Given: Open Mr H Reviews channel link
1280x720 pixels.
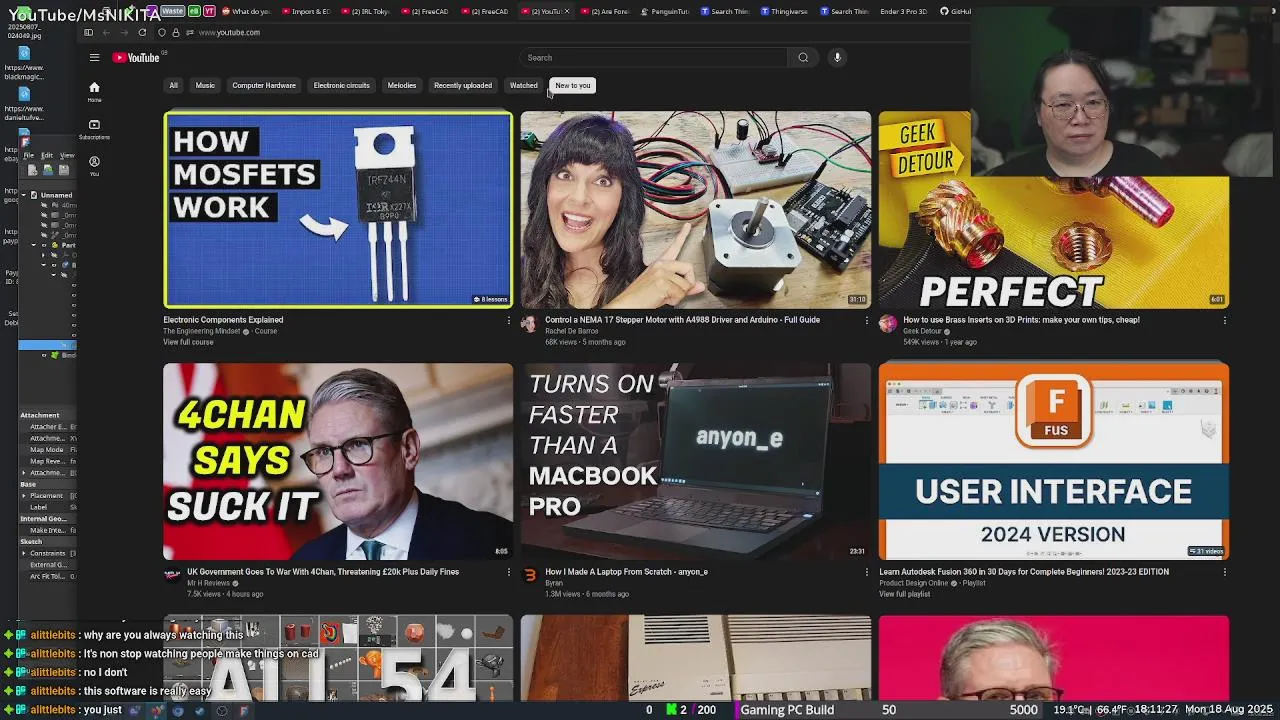Looking at the screenshot, I should [208, 583].
